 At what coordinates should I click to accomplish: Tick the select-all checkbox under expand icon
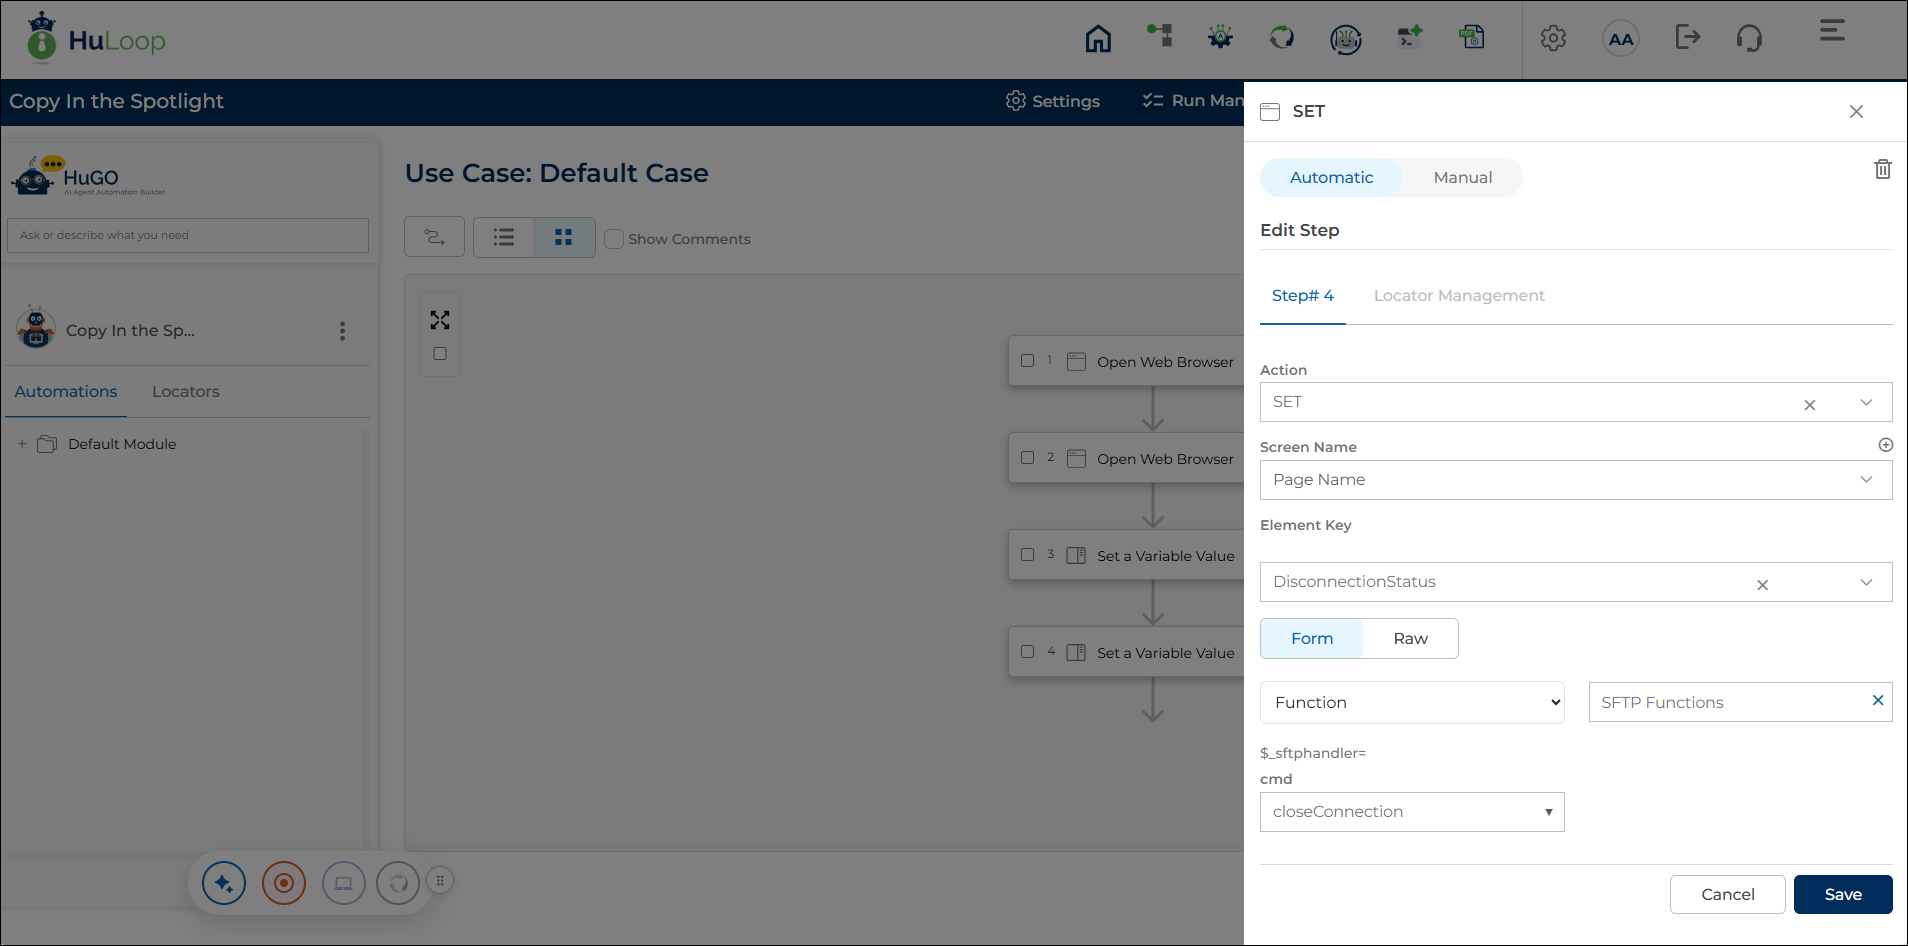click(x=440, y=353)
